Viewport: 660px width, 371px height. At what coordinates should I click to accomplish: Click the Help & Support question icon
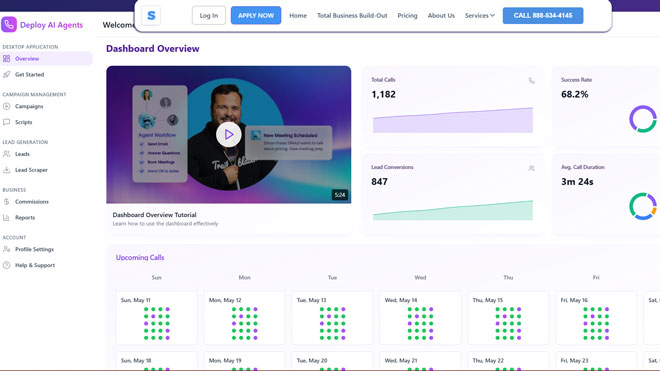click(x=6, y=265)
